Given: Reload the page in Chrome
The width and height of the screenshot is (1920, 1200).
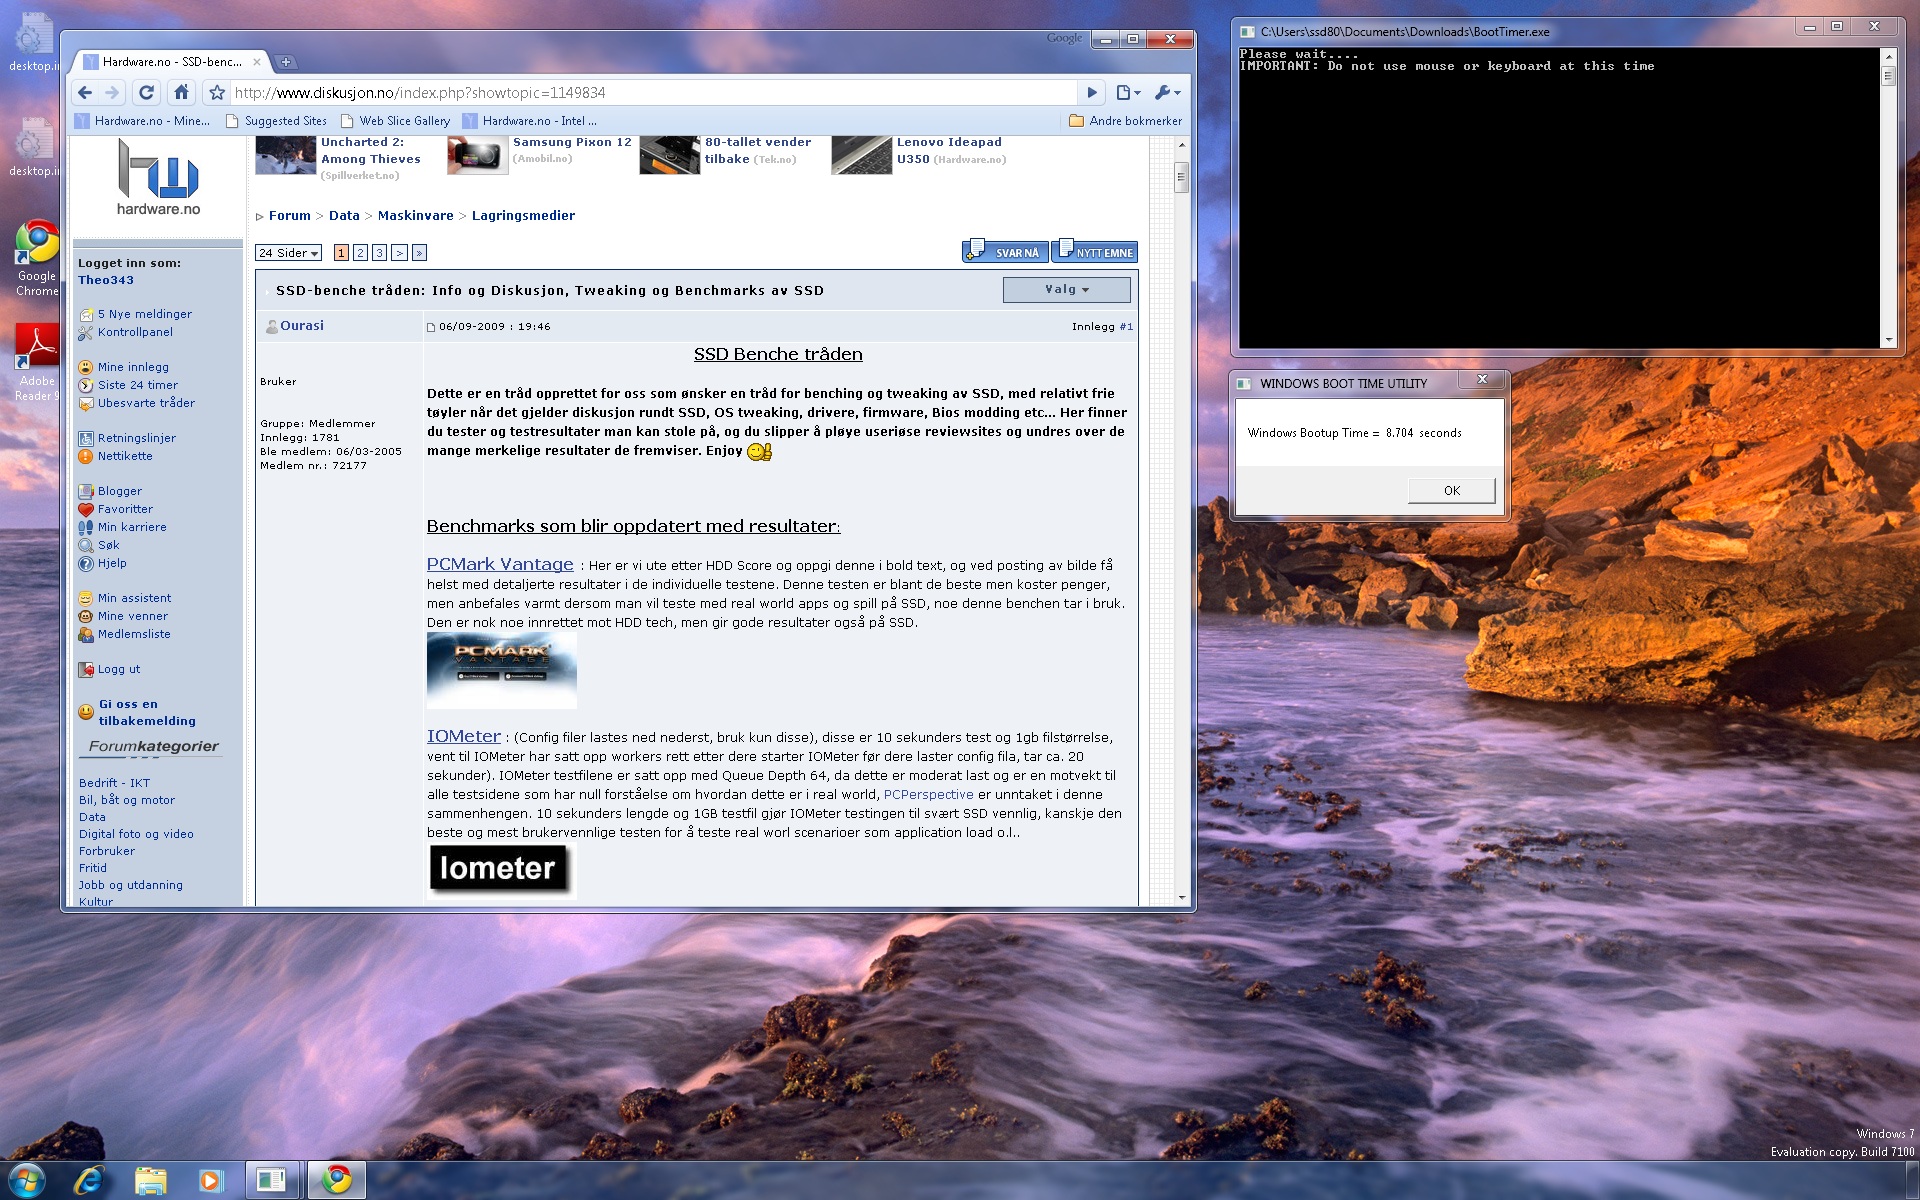Looking at the screenshot, I should click(146, 93).
